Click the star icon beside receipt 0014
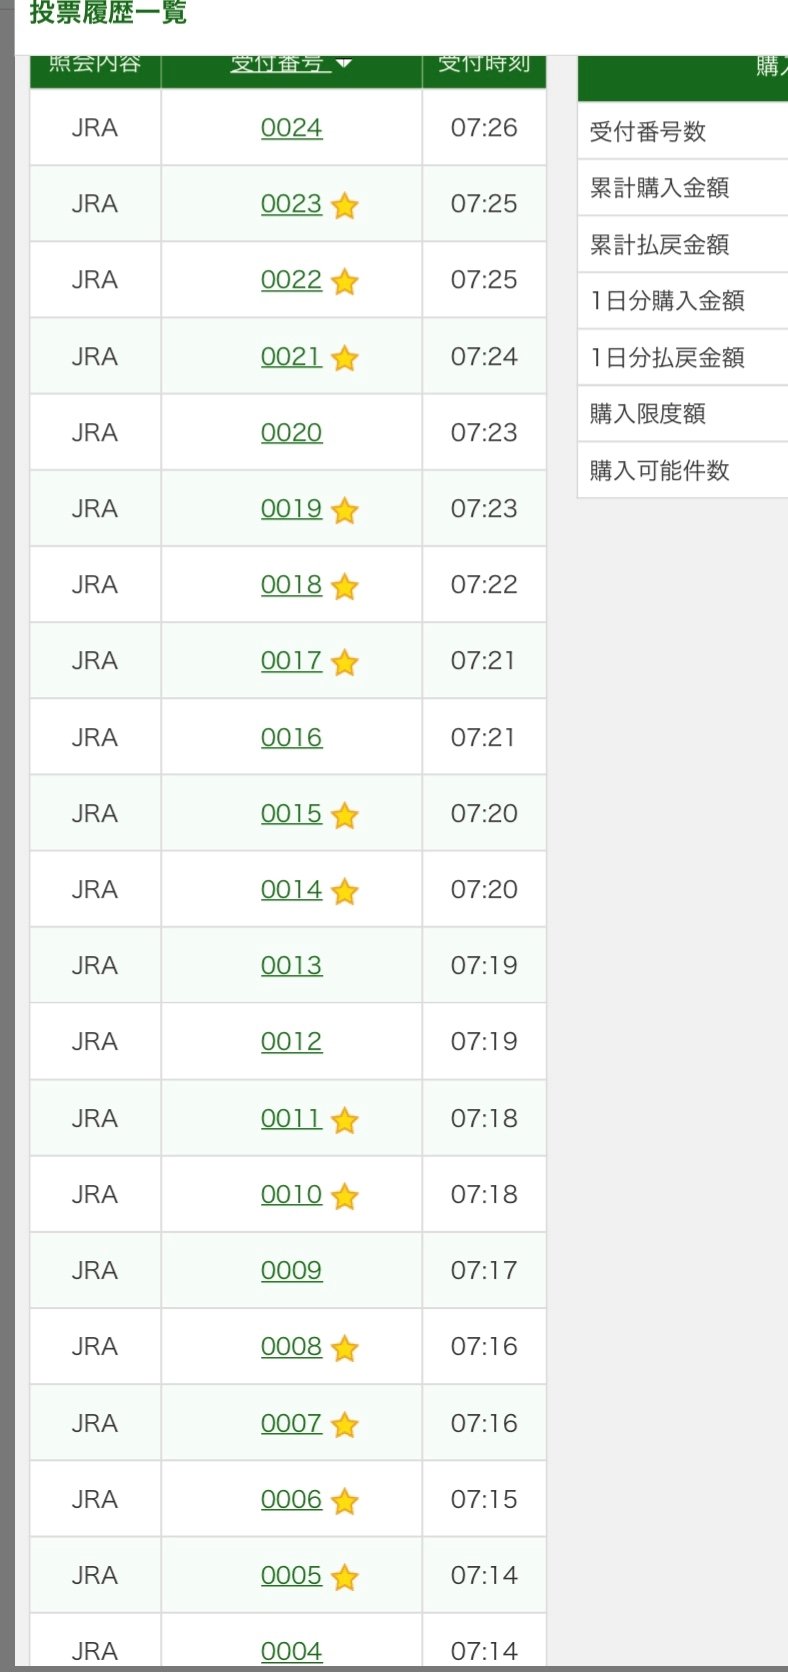This screenshot has height=1672, width=788. click(x=345, y=891)
